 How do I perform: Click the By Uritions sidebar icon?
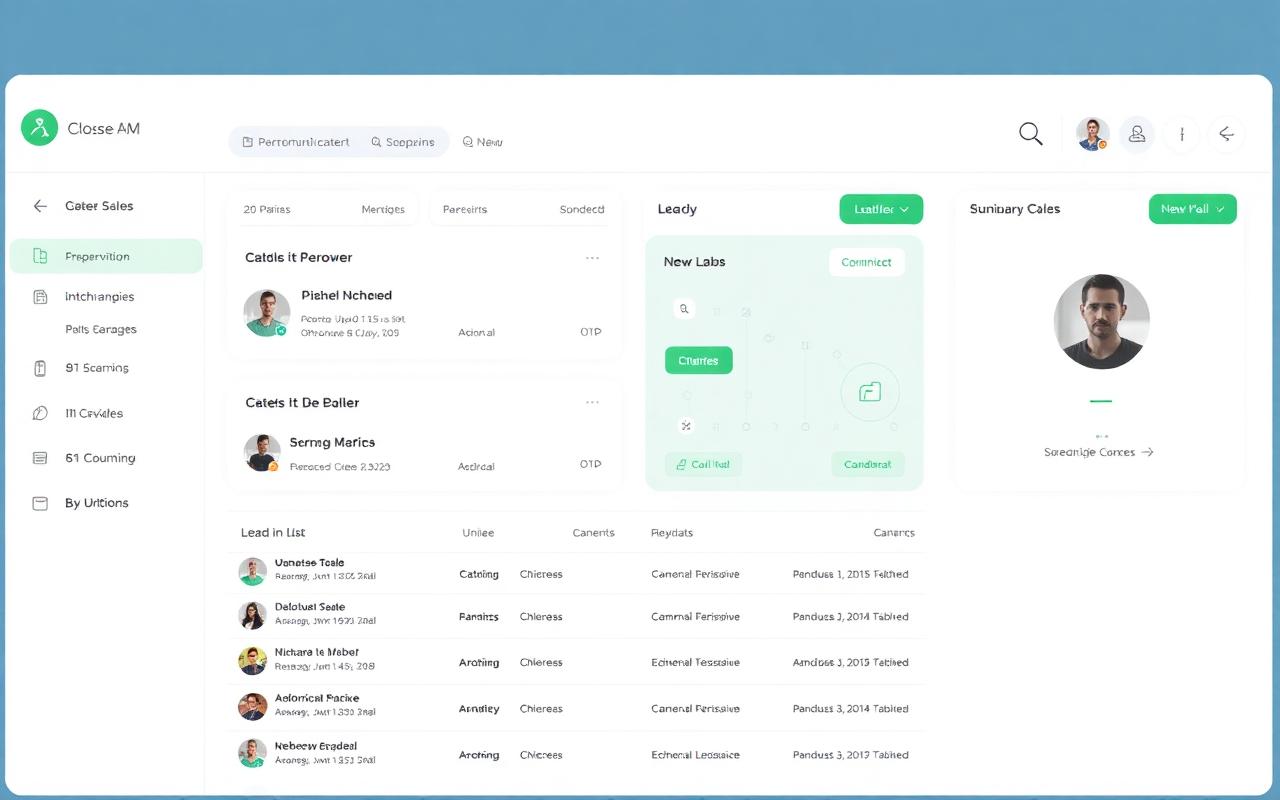click(40, 503)
